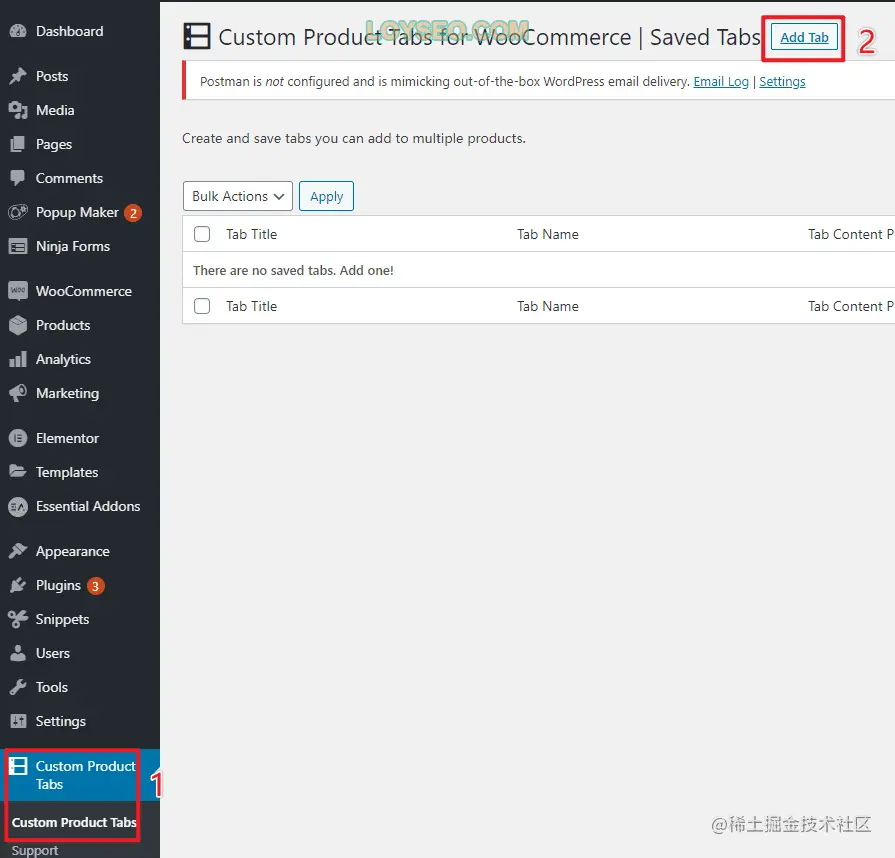
Task: Go to the Media menu item
Action: click(55, 110)
